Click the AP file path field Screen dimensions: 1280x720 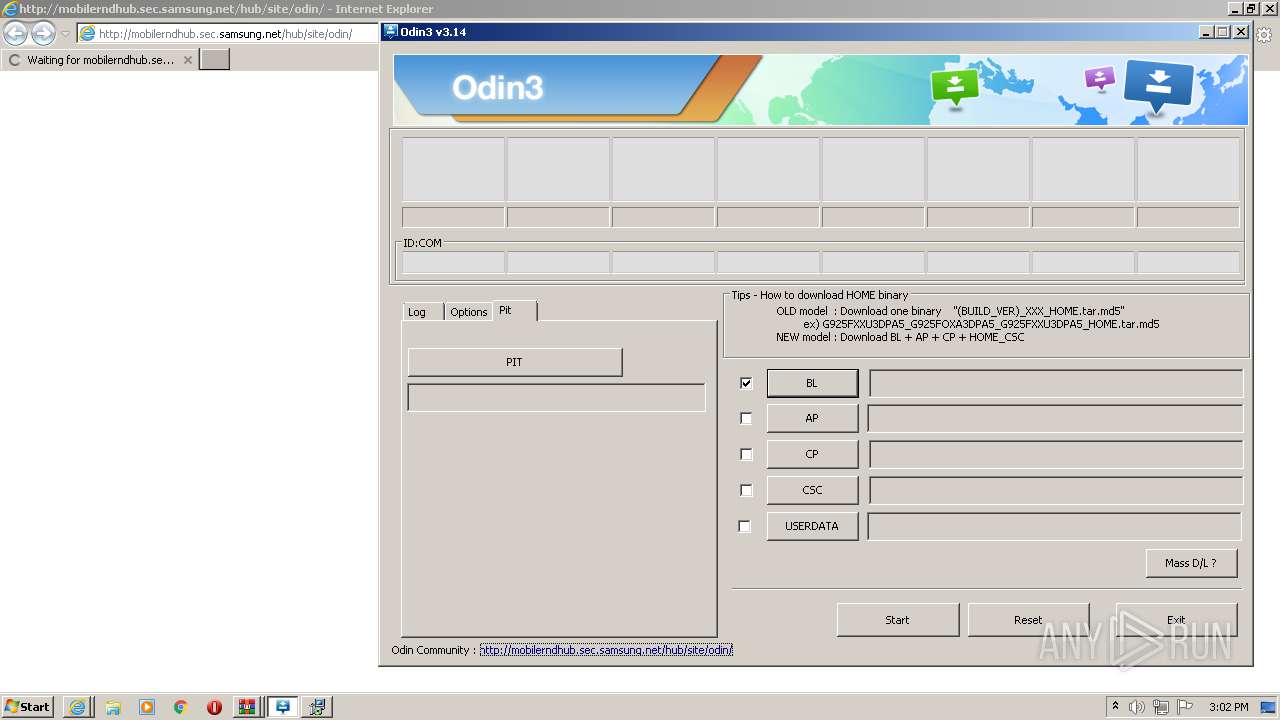pyautogui.click(x=1055, y=418)
